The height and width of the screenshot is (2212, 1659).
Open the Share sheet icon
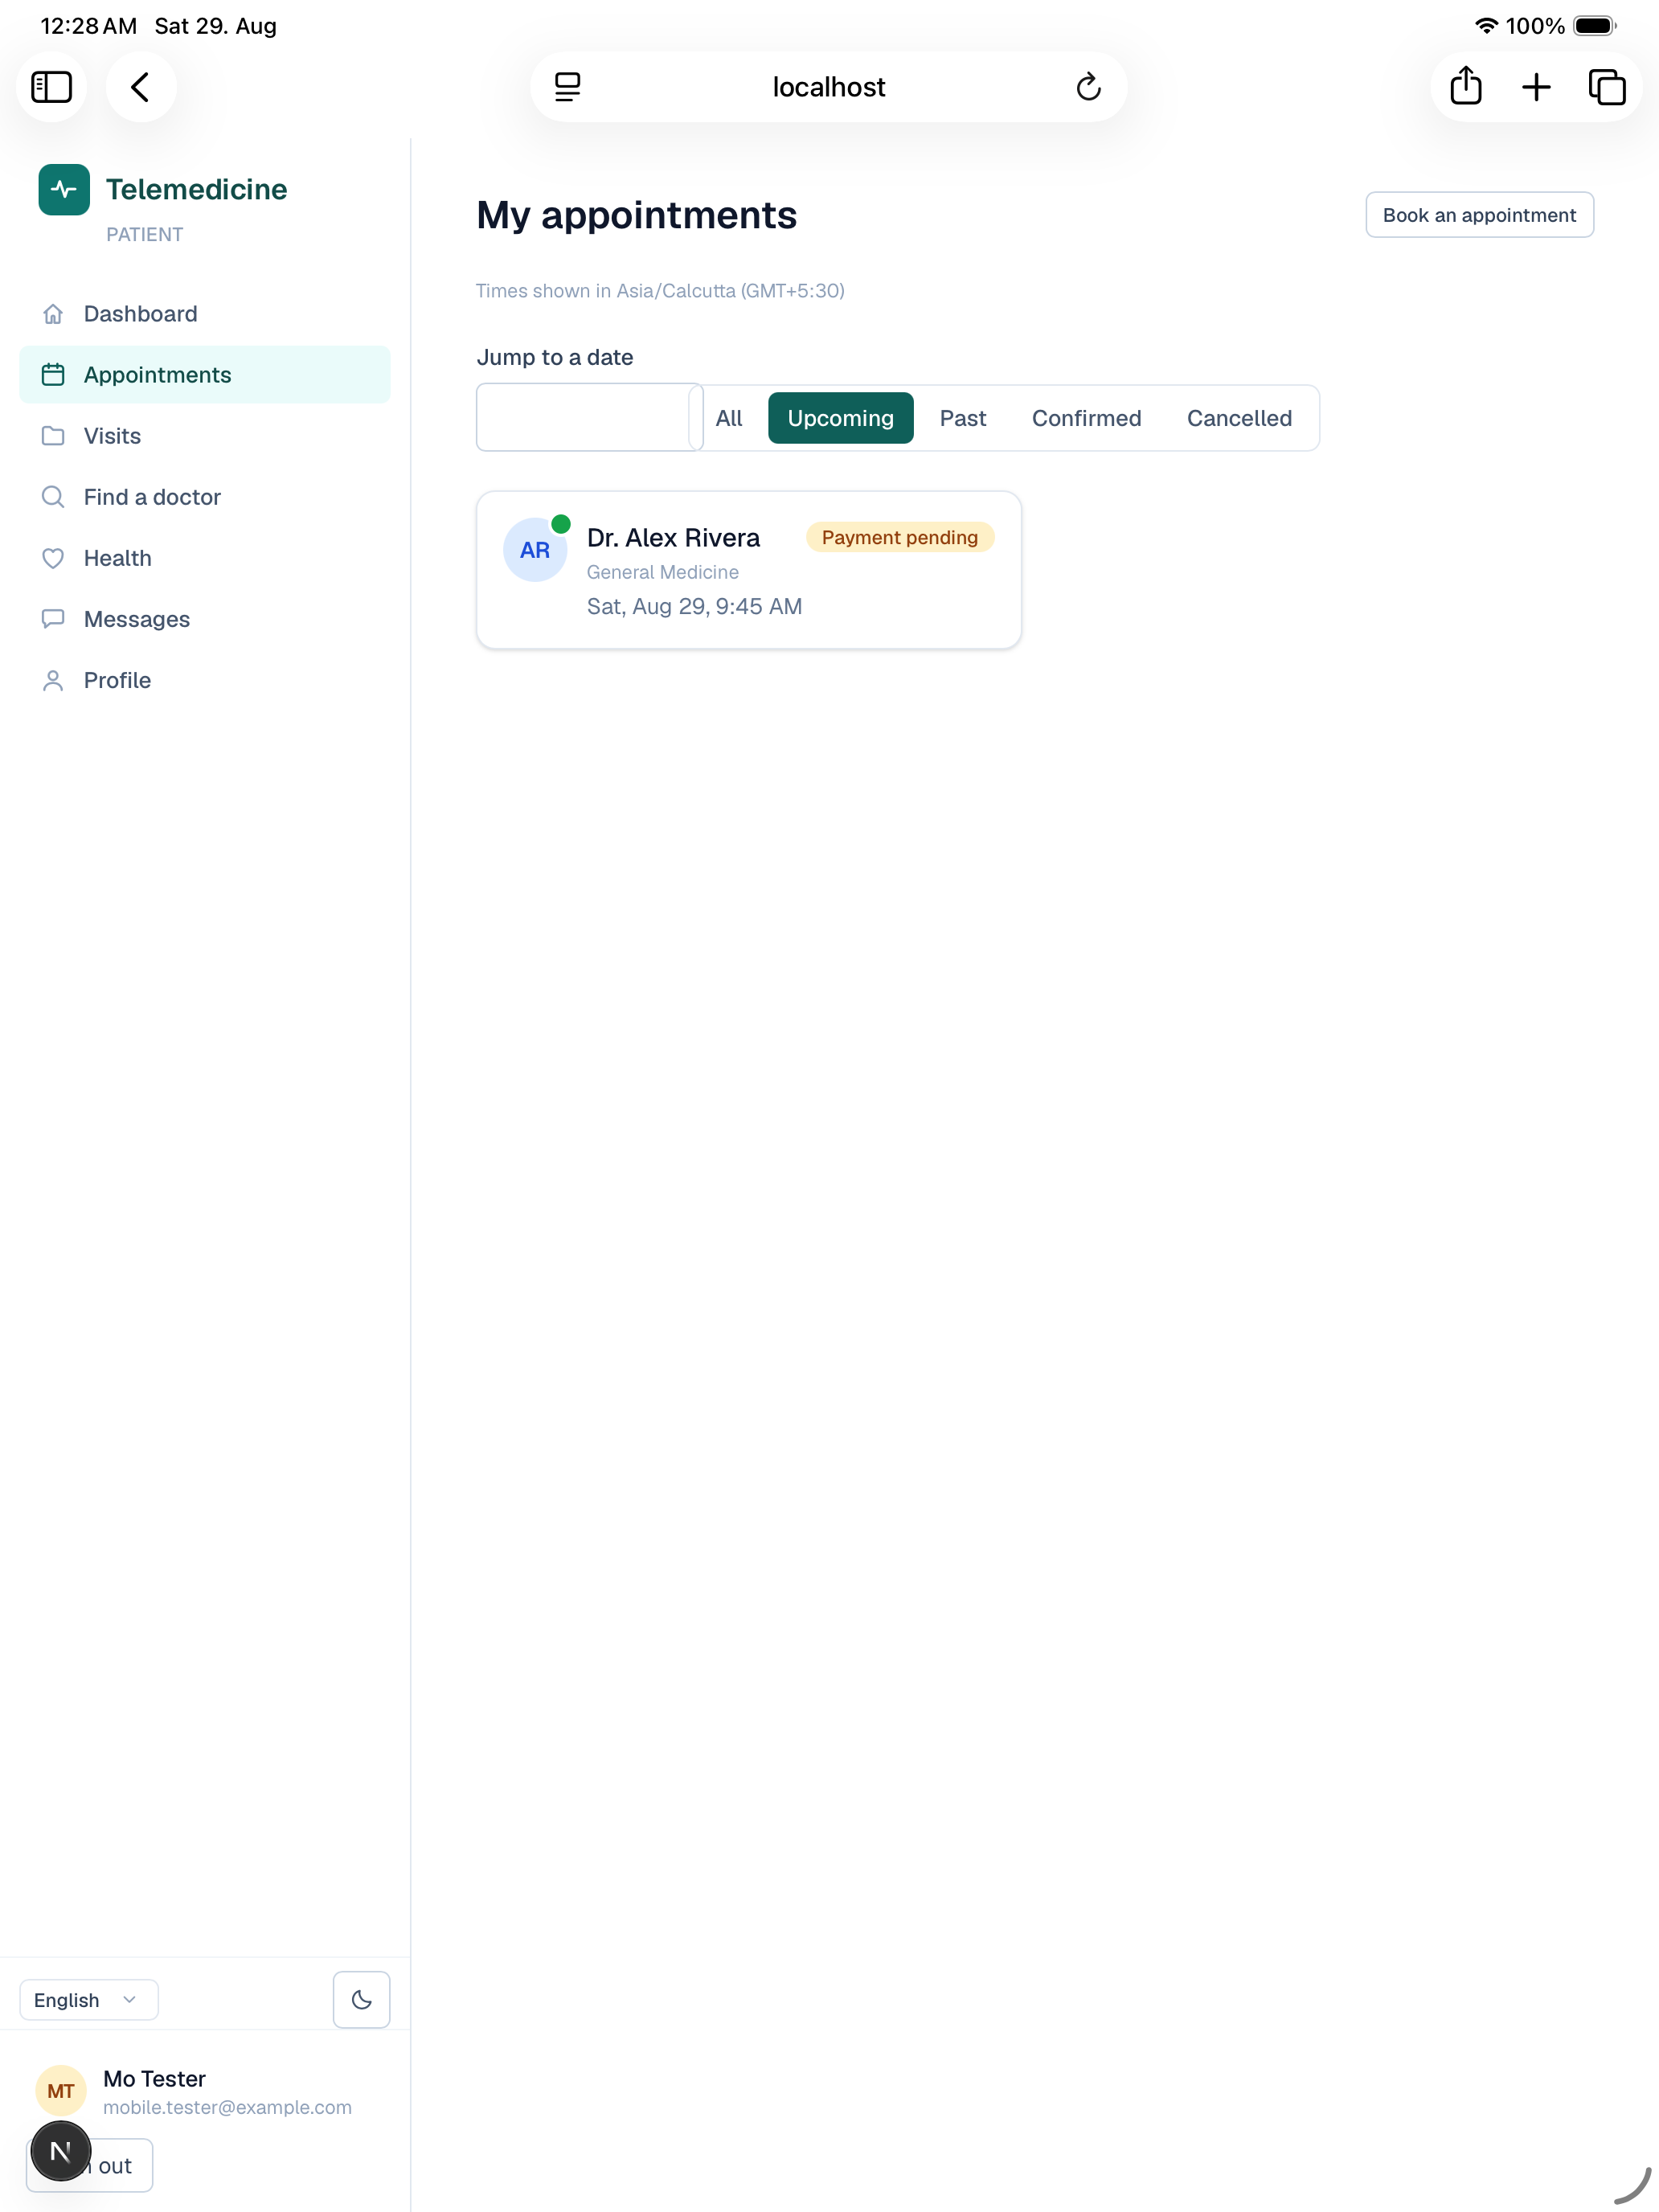click(x=1465, y=87)
